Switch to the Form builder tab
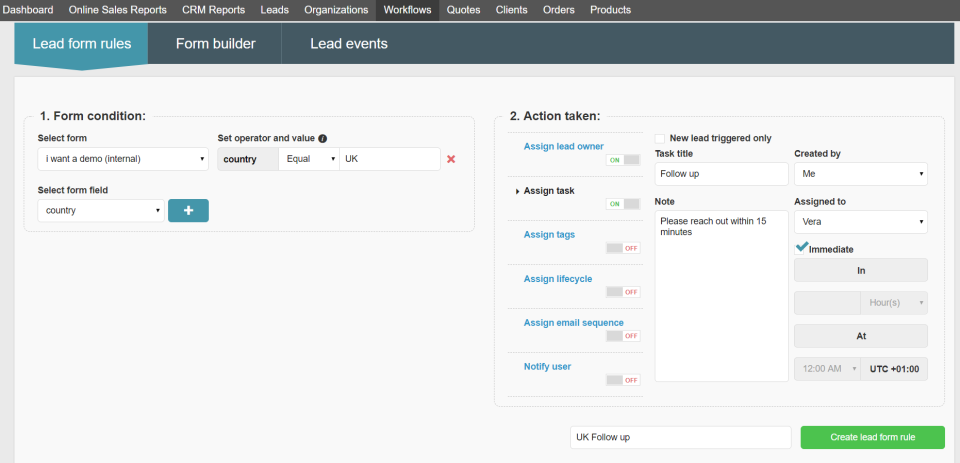Screen dimensions: 960x463 [215, 44]
